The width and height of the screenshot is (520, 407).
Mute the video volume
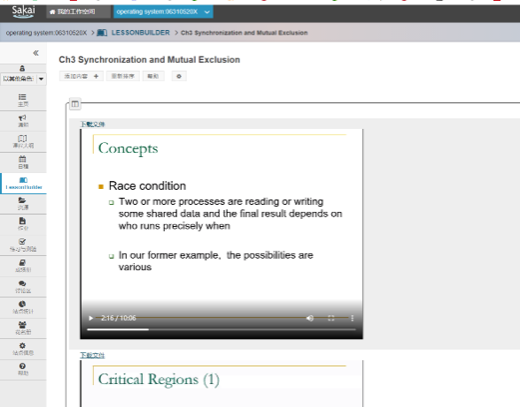point(310,318)
